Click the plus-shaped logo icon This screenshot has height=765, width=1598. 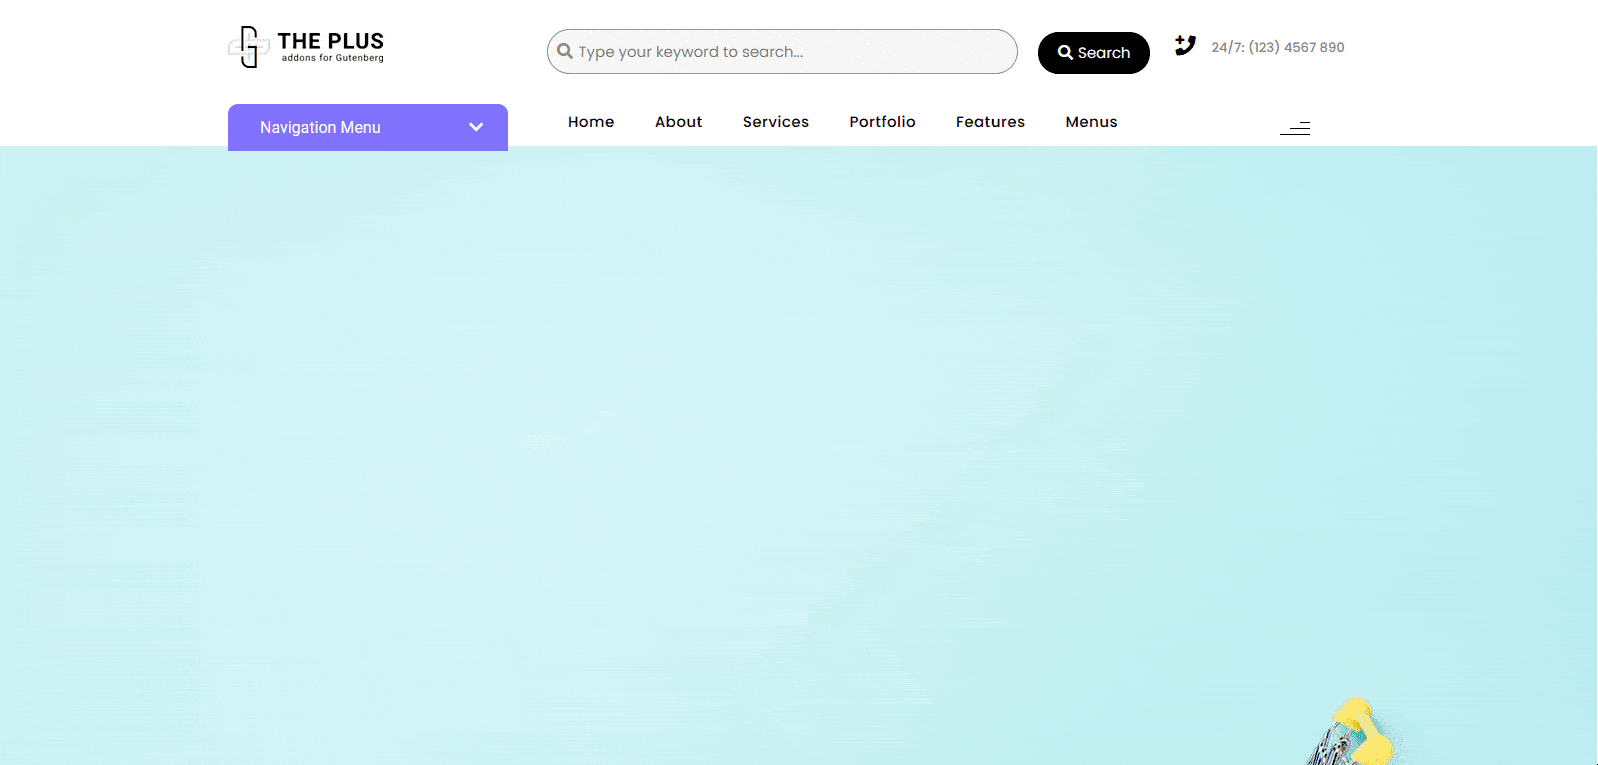[248, 47]
